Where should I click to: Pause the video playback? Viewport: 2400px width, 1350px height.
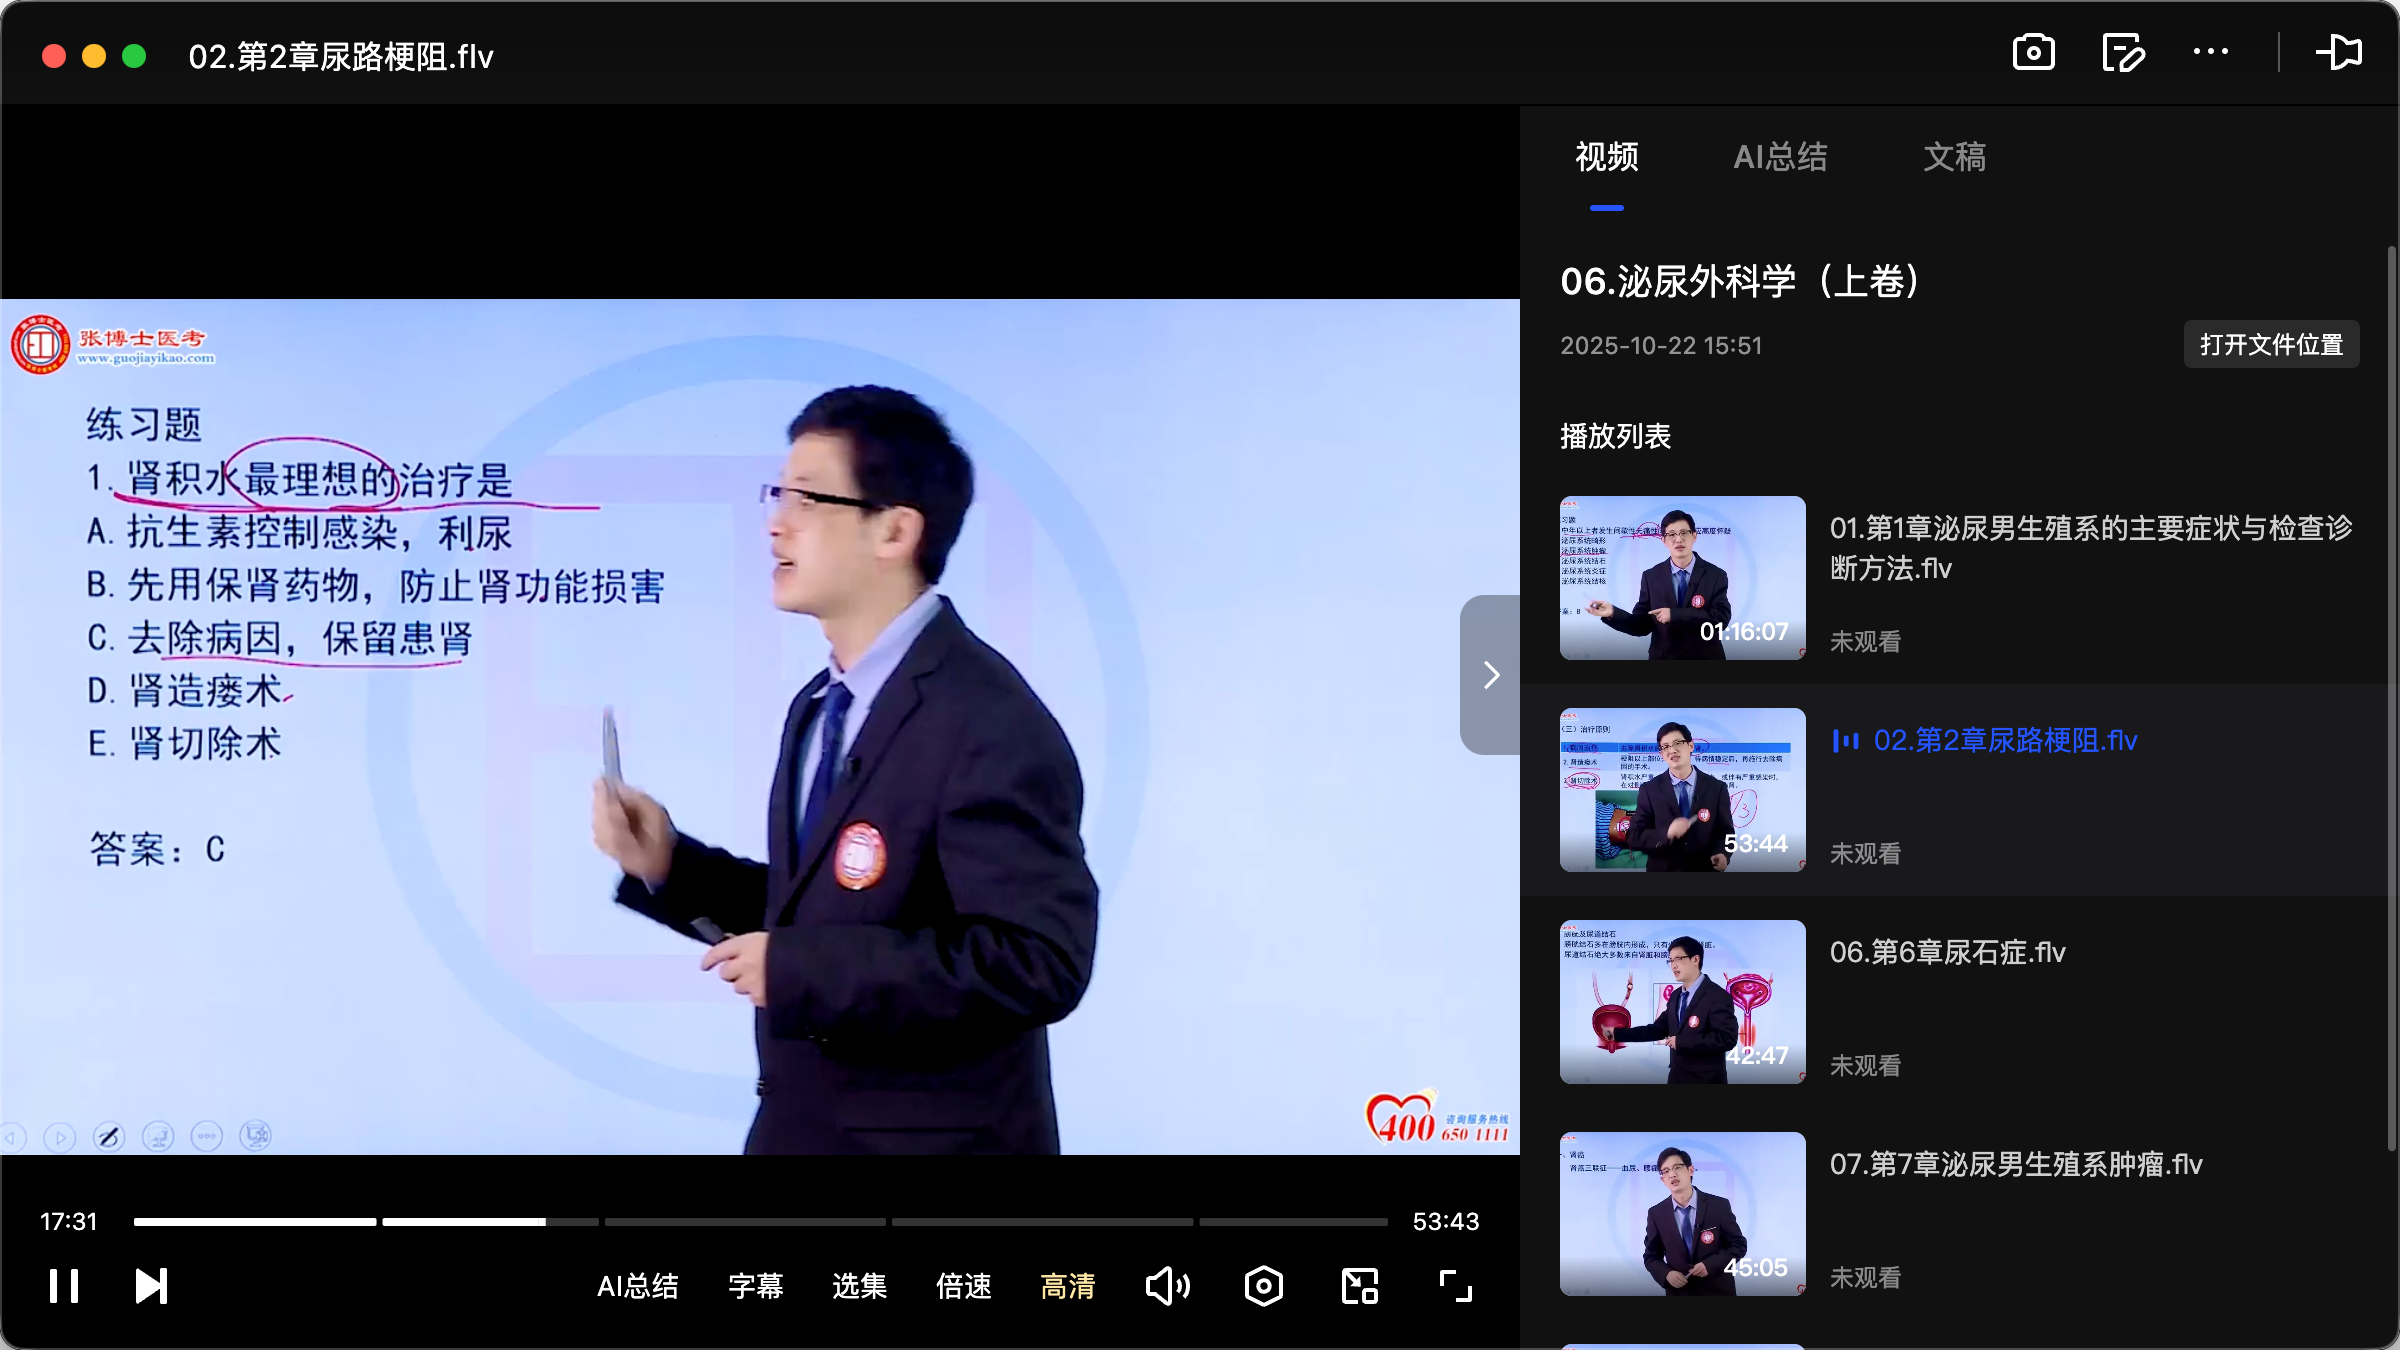(x=63, y=1286)
